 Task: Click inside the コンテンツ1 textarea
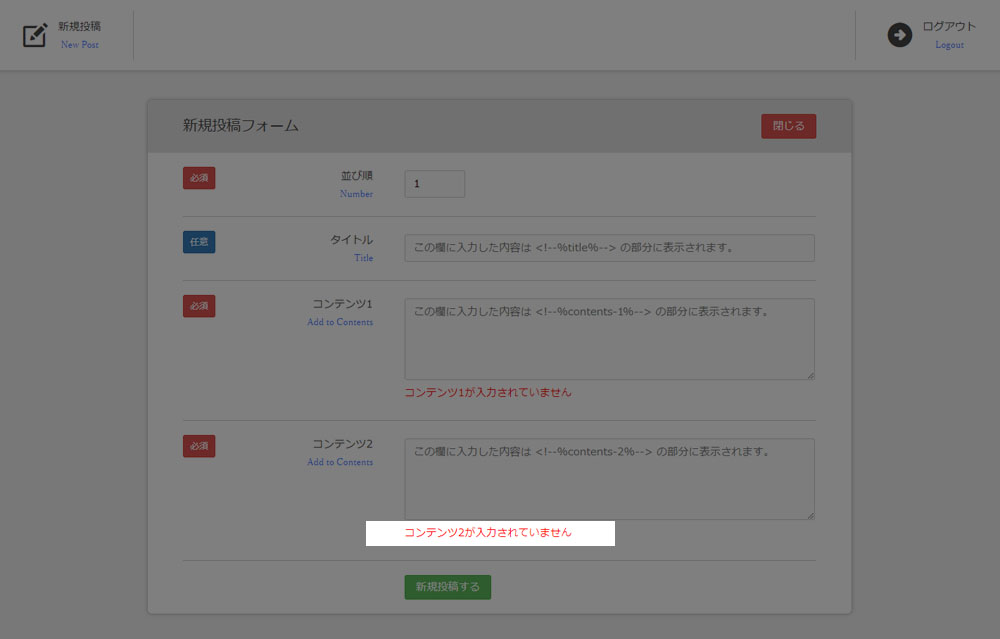tap(609, 339)
